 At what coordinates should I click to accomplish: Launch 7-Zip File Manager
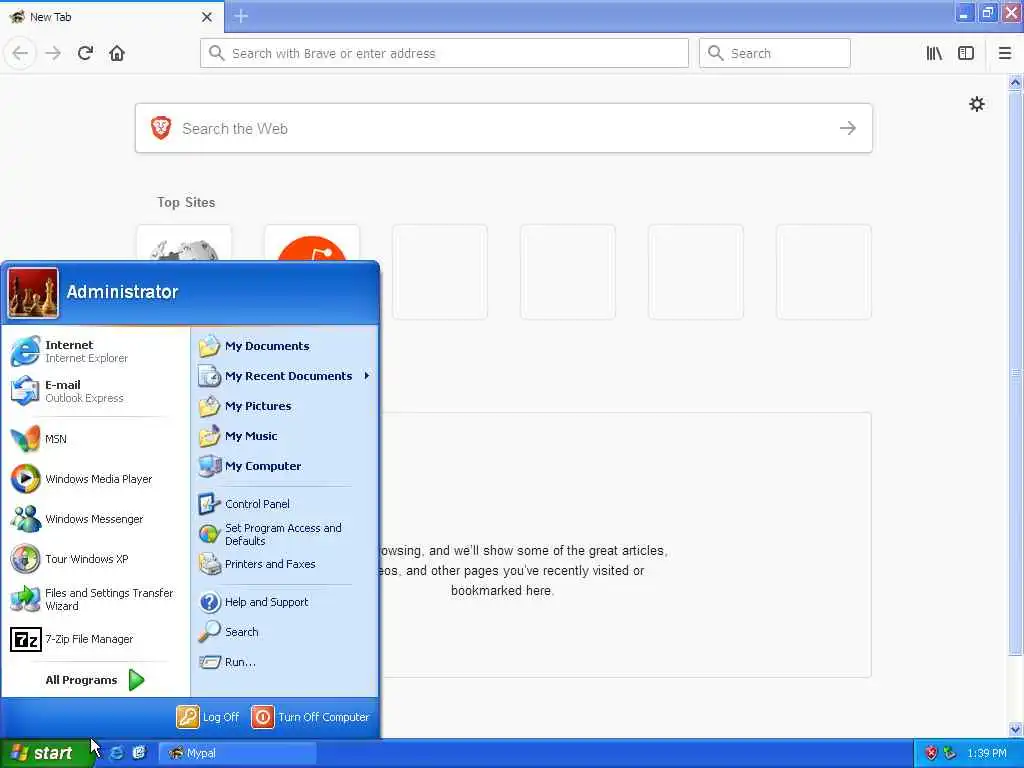(96, 639)
